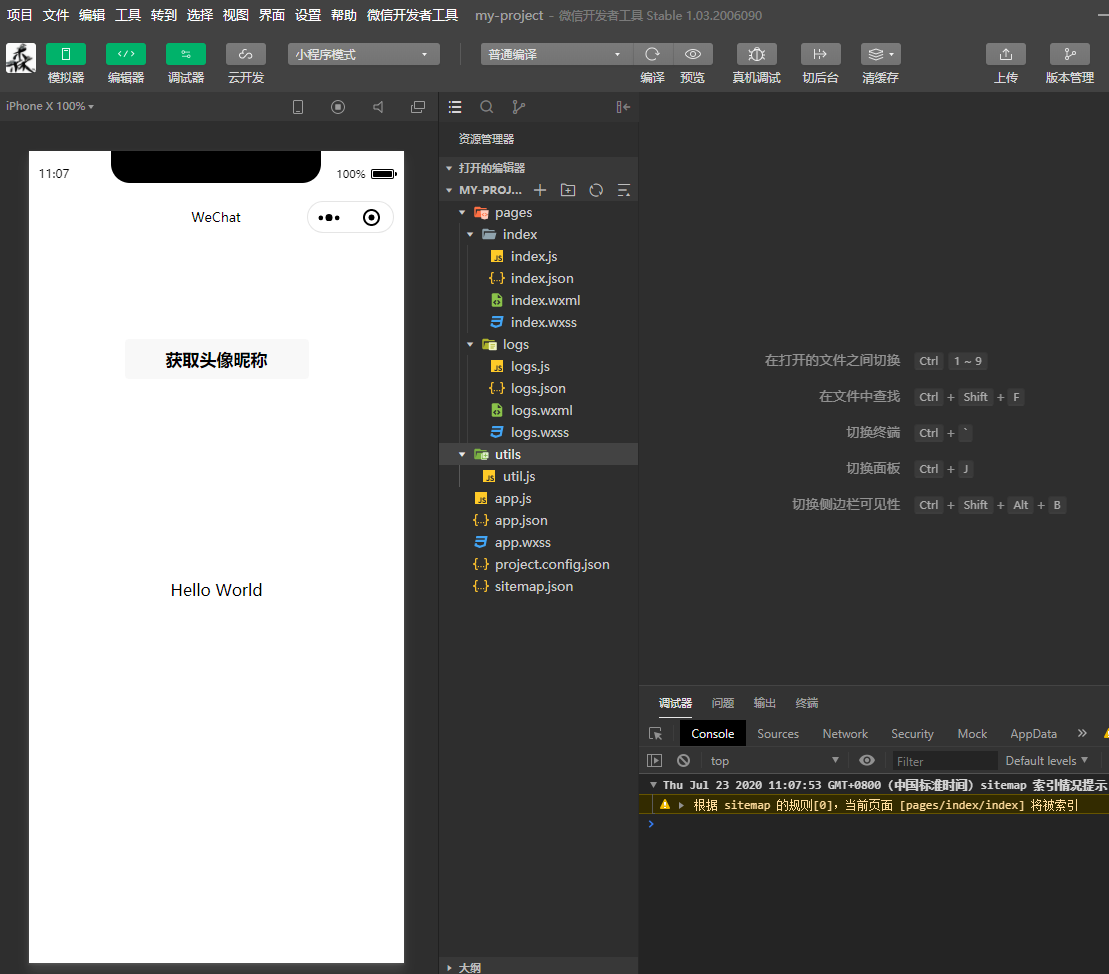Viewport: 1109px width, 974px height.
Task: Collapse the sidebar panel
Action: pyautogui.click(x=623, y=107)
